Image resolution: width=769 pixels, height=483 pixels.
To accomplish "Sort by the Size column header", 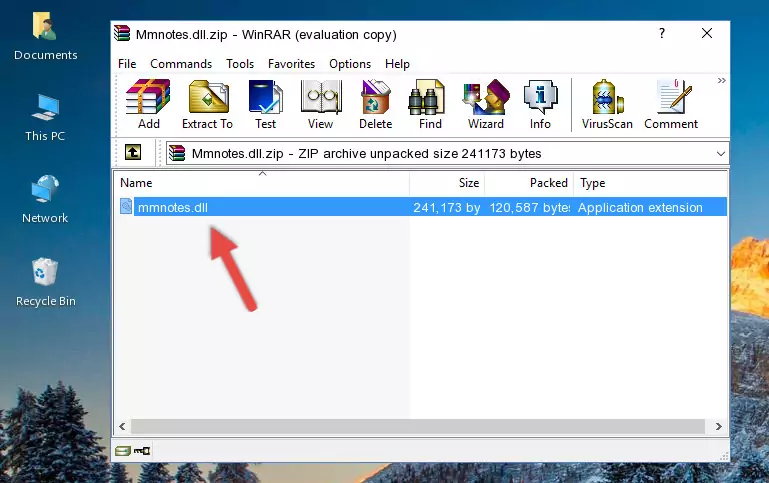I will click(447, 183).
